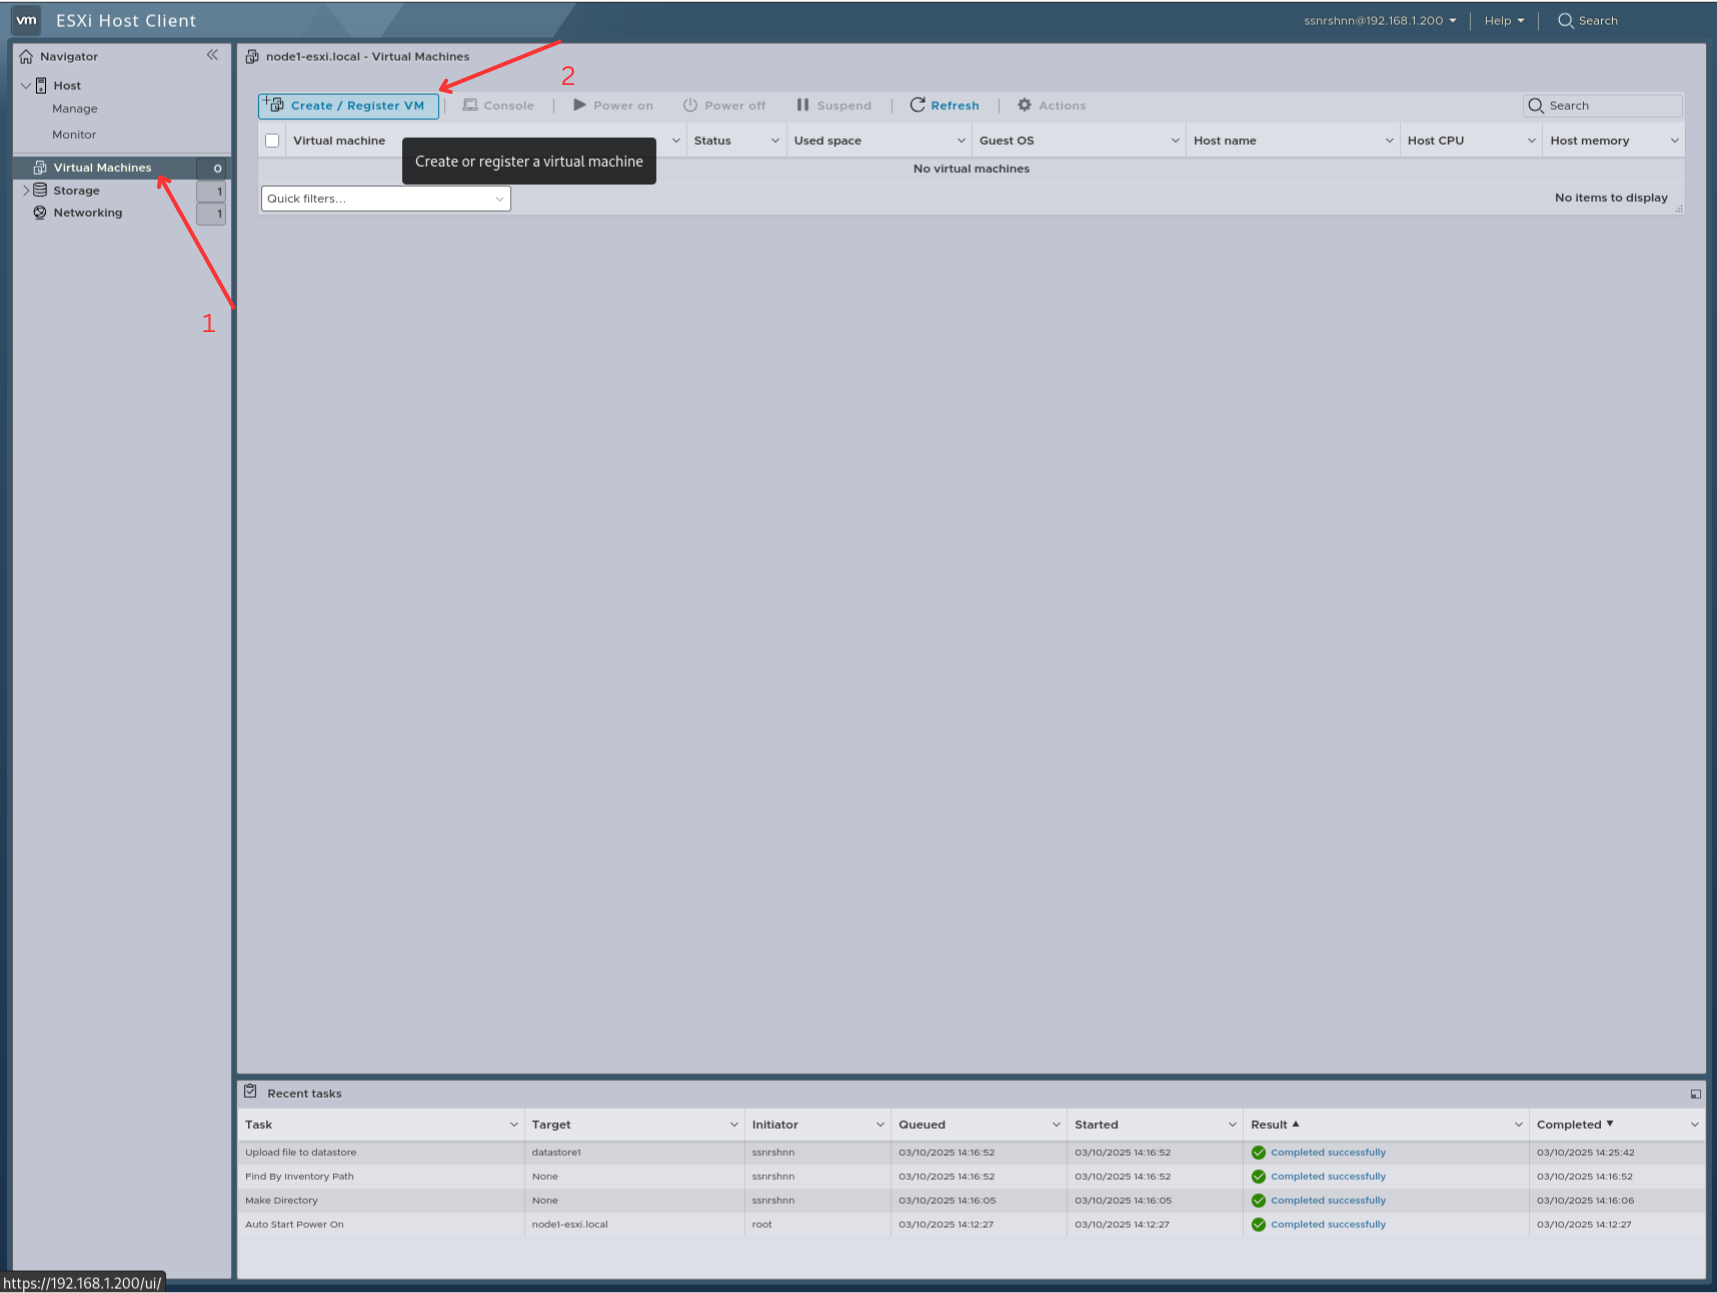Viewport: 1717px width, 1293px height.
Task: Click the Power off icon
Action: (x=689, y=105)
